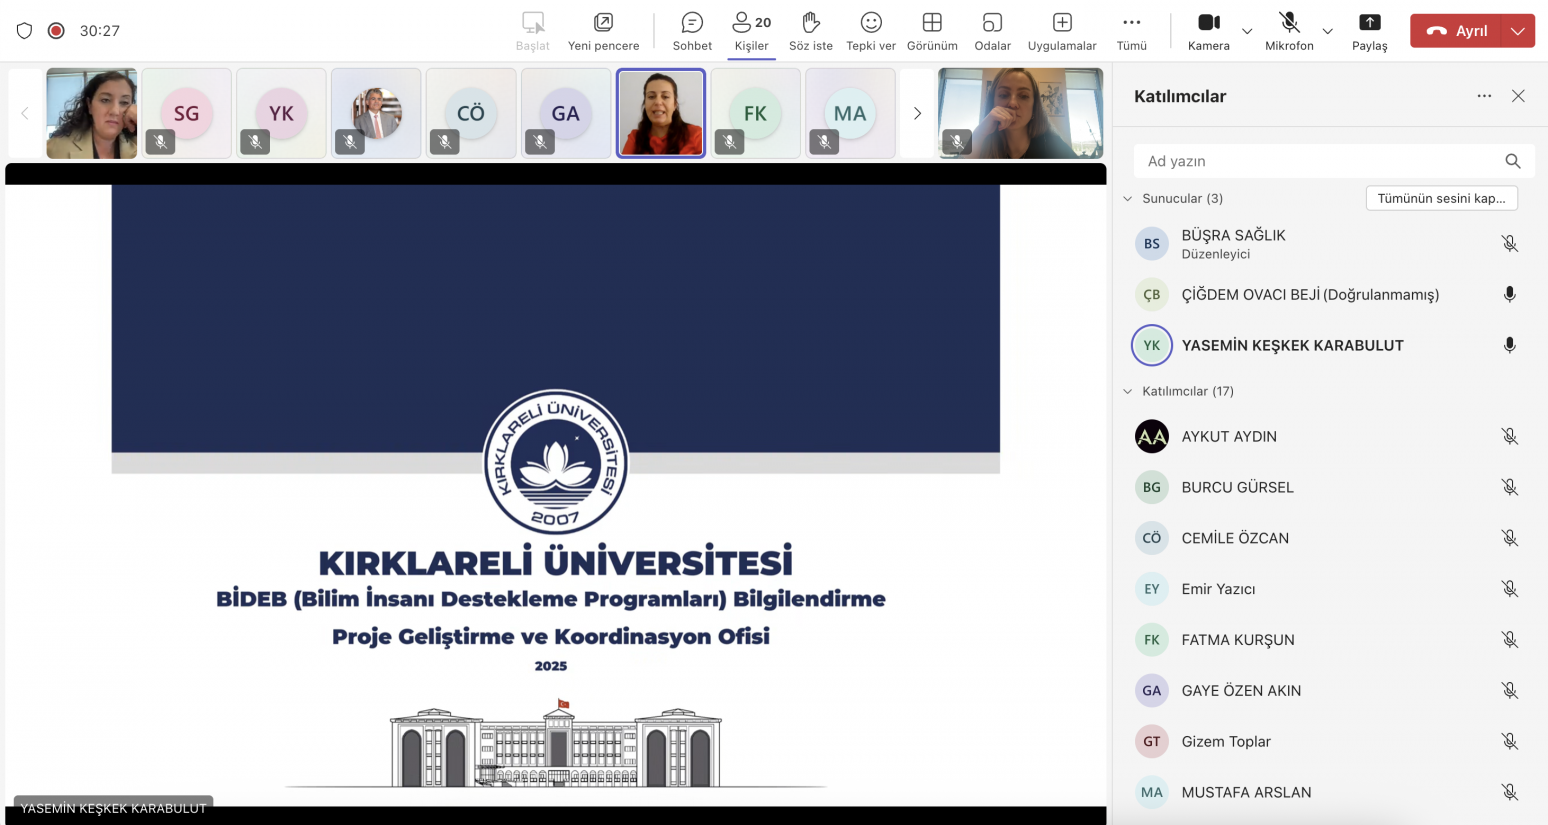Image resolution: width=1548 pixels, height=825 pixels.
Task: Open Uygulamalar apps menu
Action: click(x=1062, y=31)
